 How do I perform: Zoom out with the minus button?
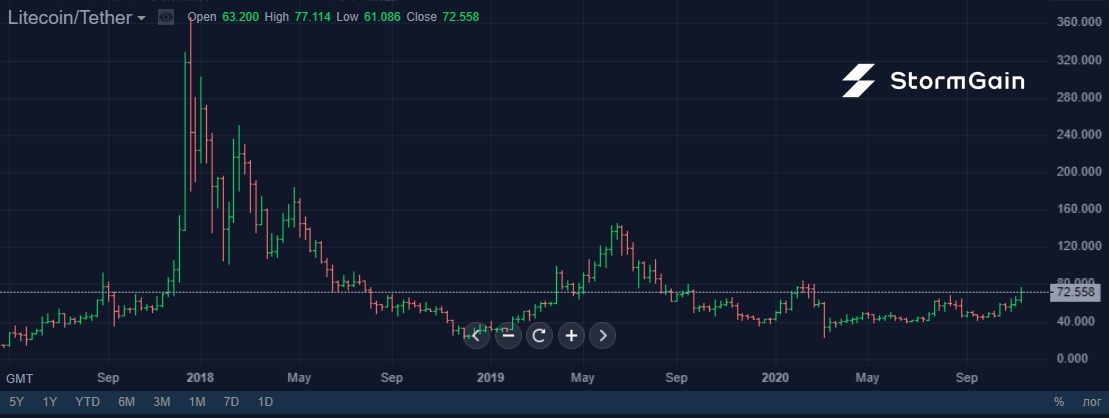point(508,335)
